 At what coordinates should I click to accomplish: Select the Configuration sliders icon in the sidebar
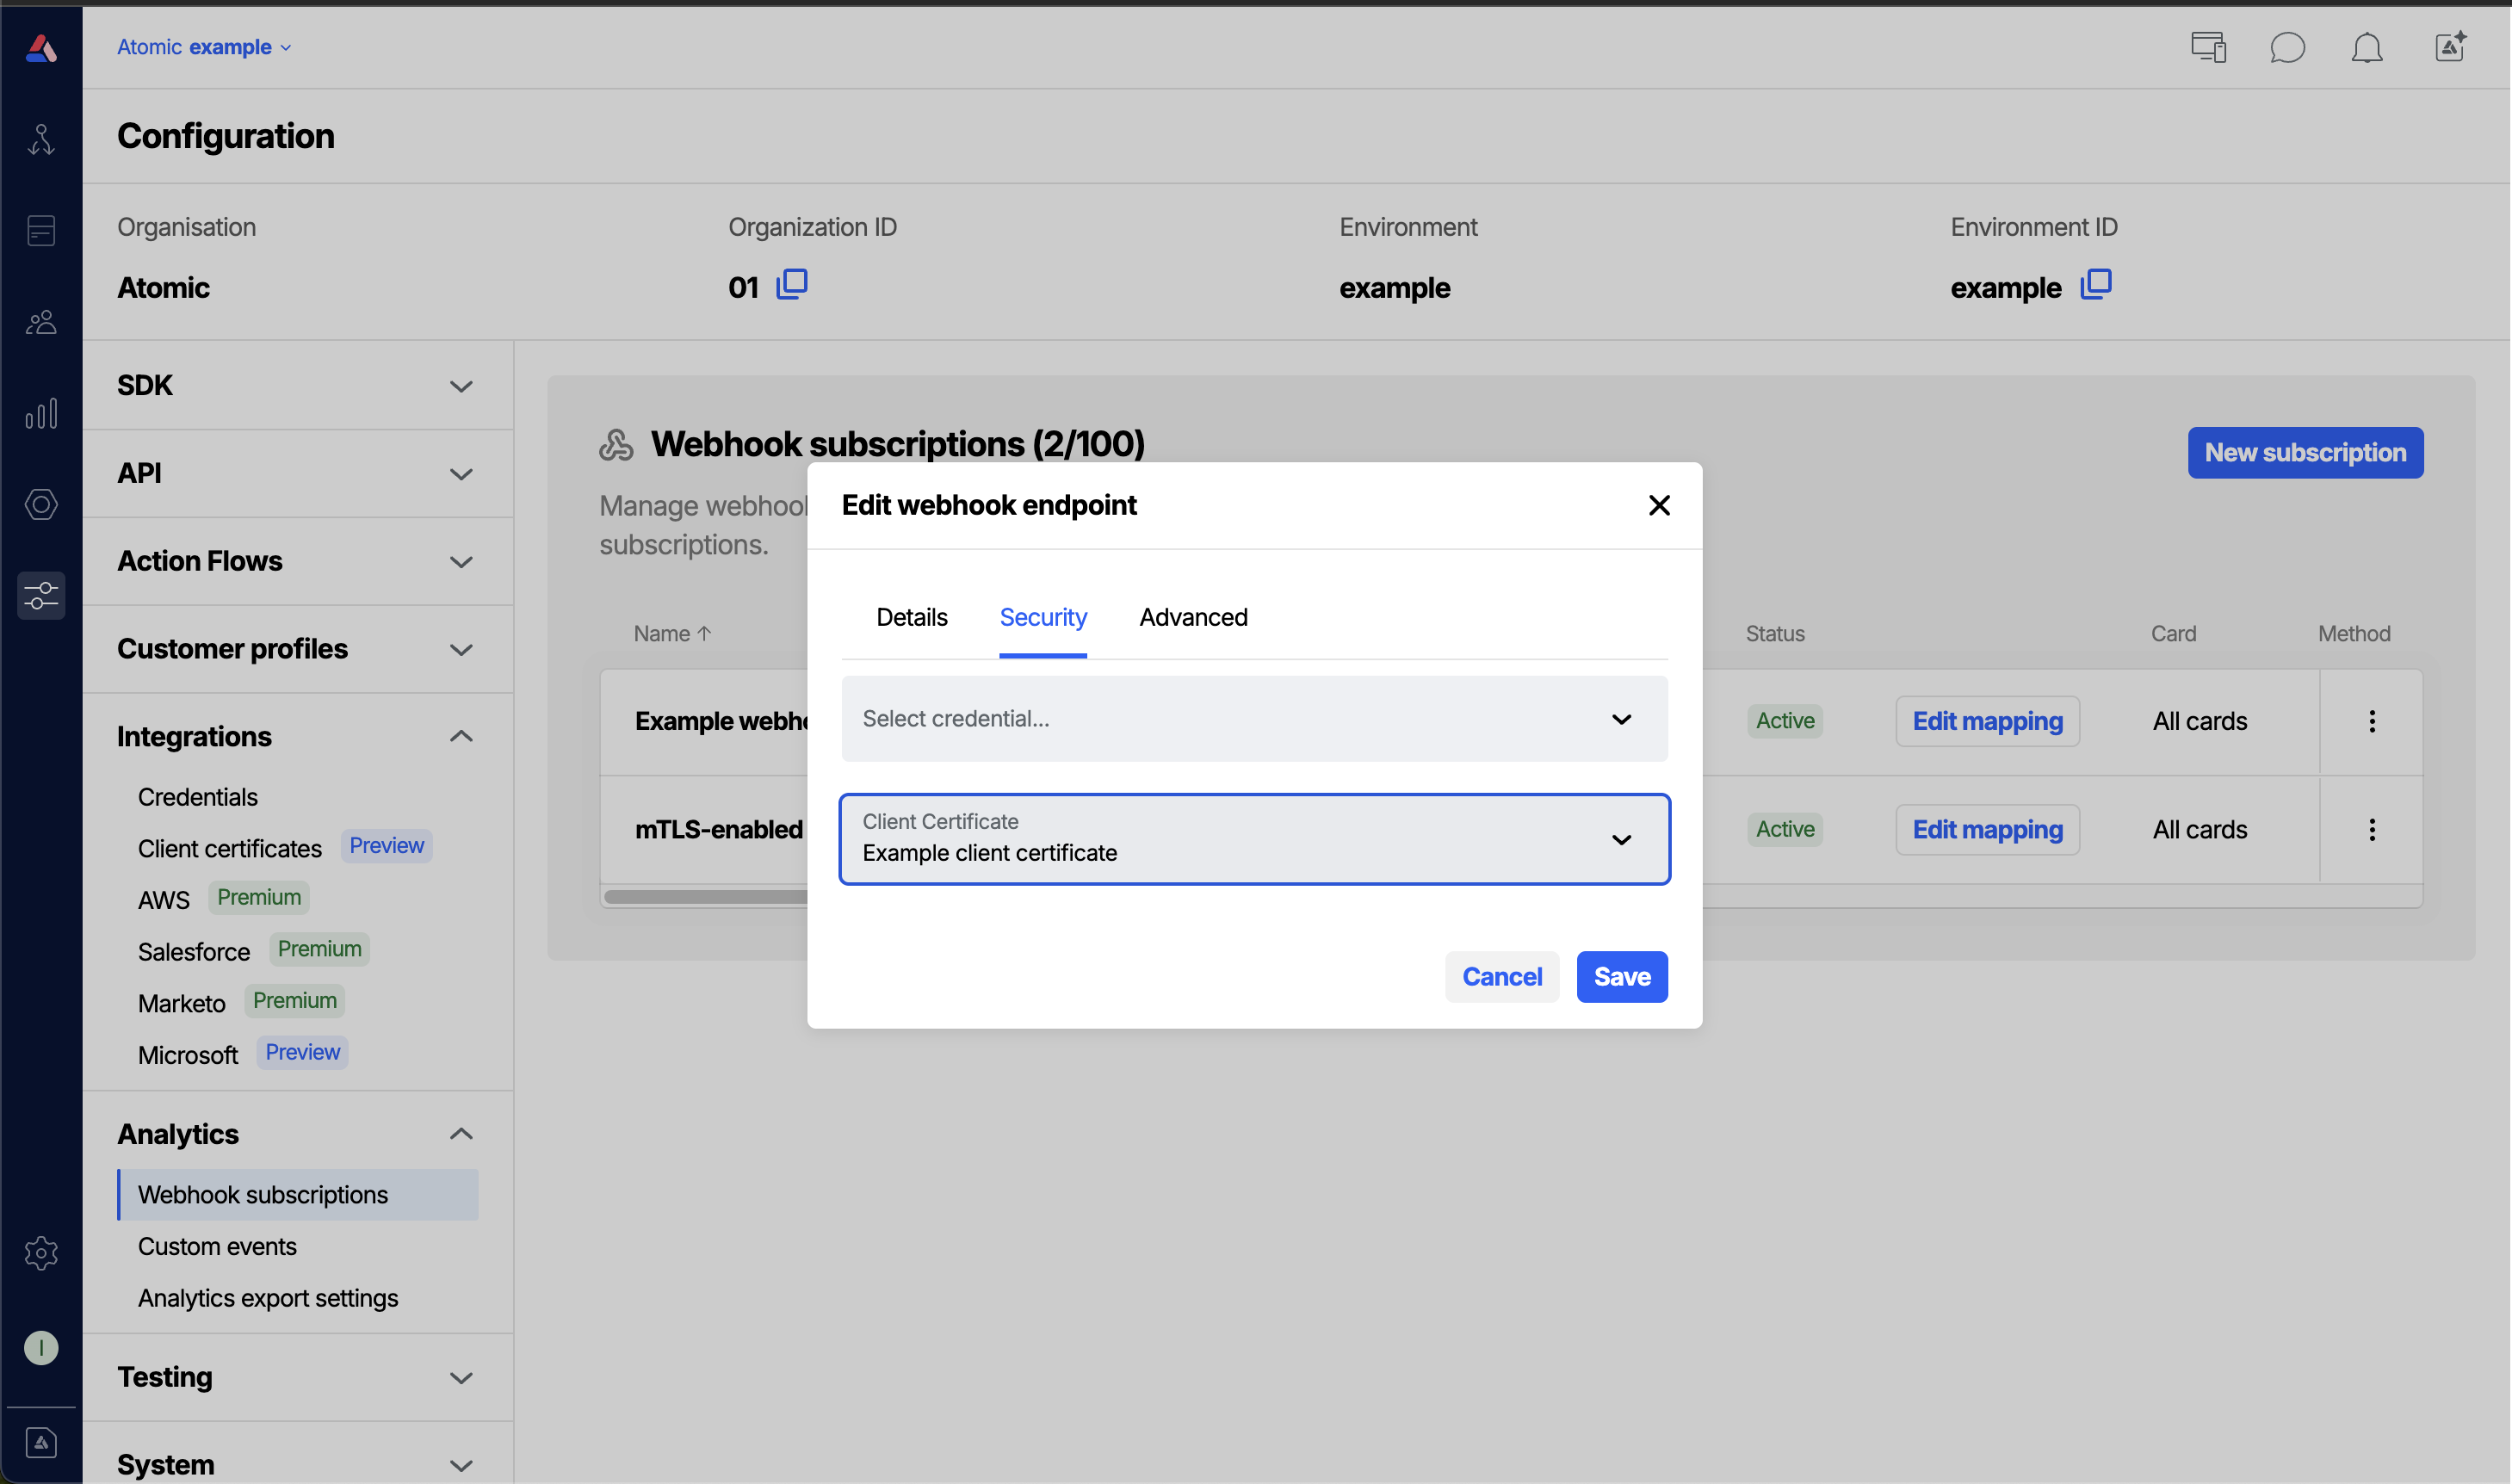click(40, 595)
